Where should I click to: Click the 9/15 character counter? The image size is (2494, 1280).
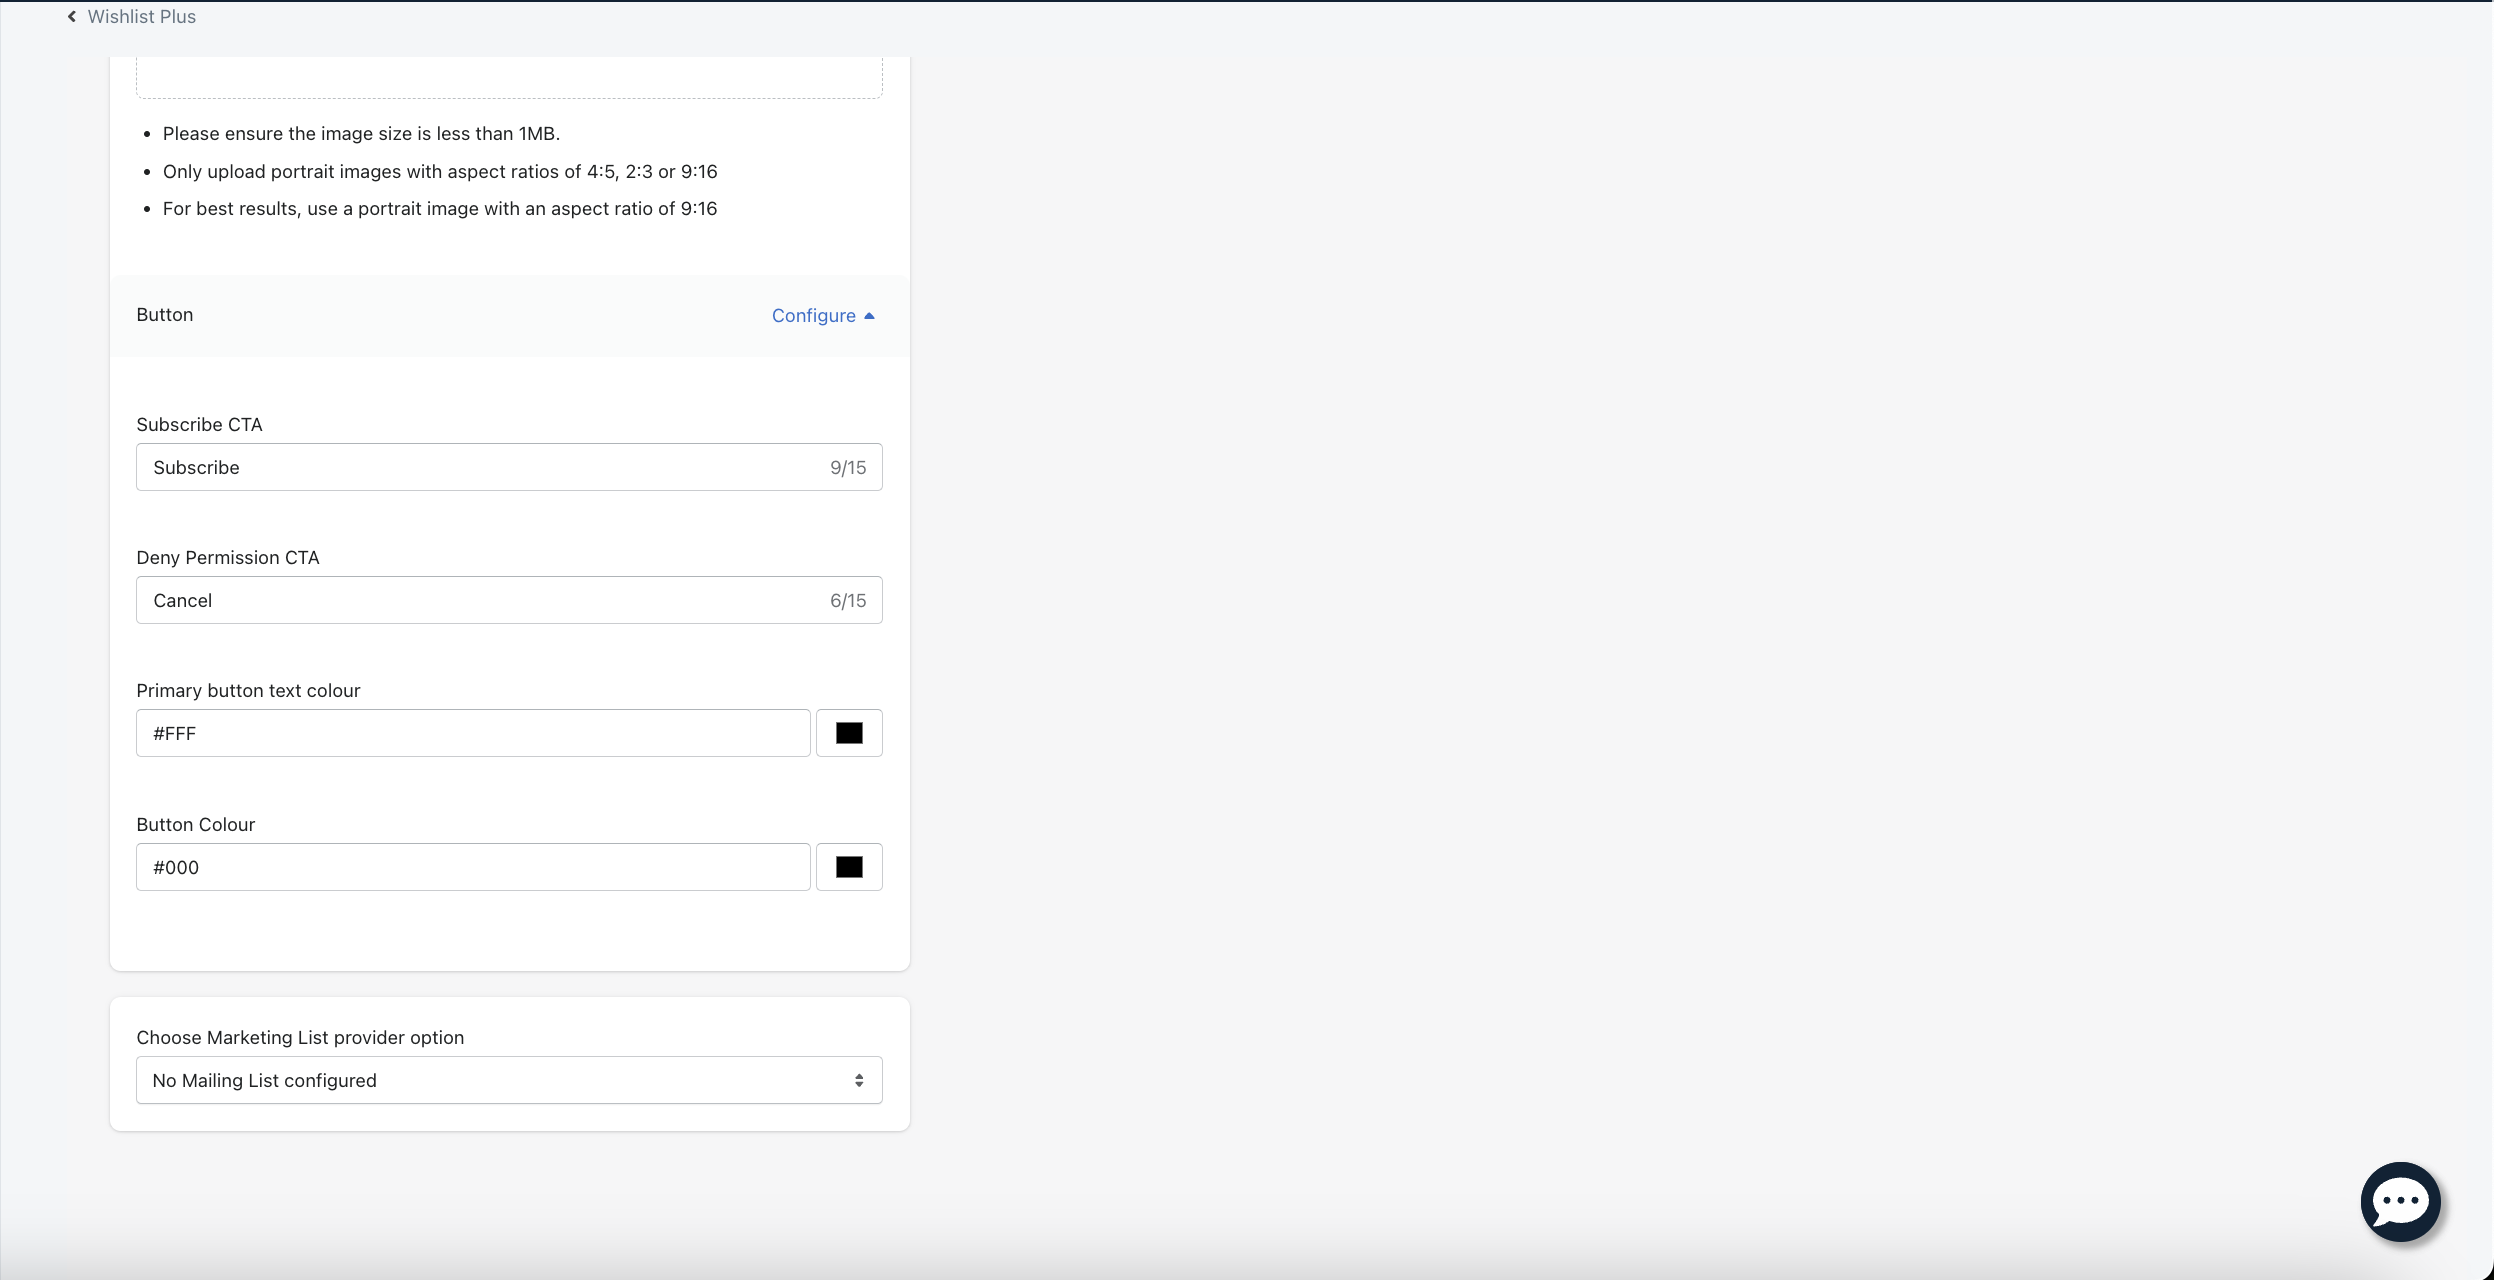tap(848, 468)
